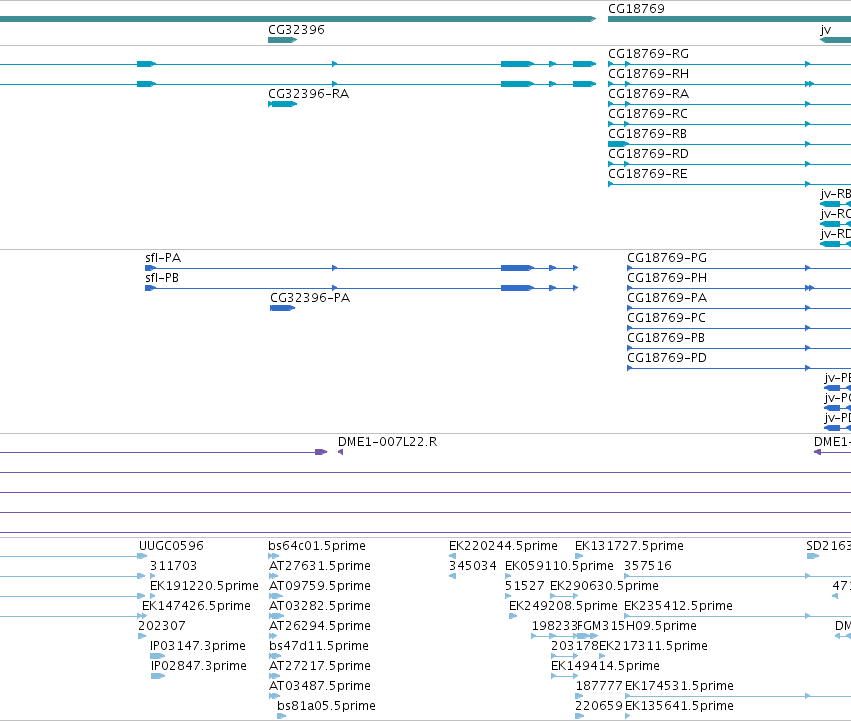Click the arrow glyph left of DME1-007L22.R
851x721 pixels.
coord(340,452)
